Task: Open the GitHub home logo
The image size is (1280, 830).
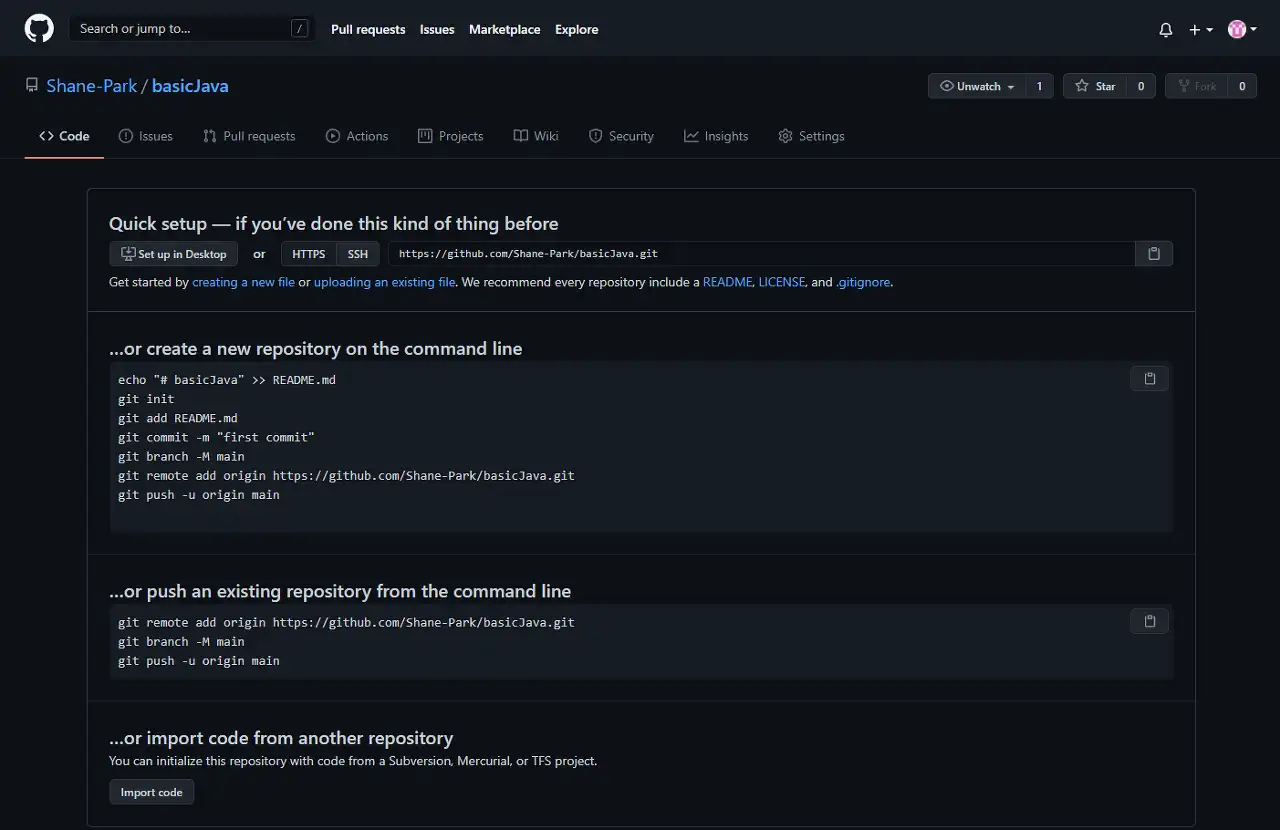Action: click(39, 29)
